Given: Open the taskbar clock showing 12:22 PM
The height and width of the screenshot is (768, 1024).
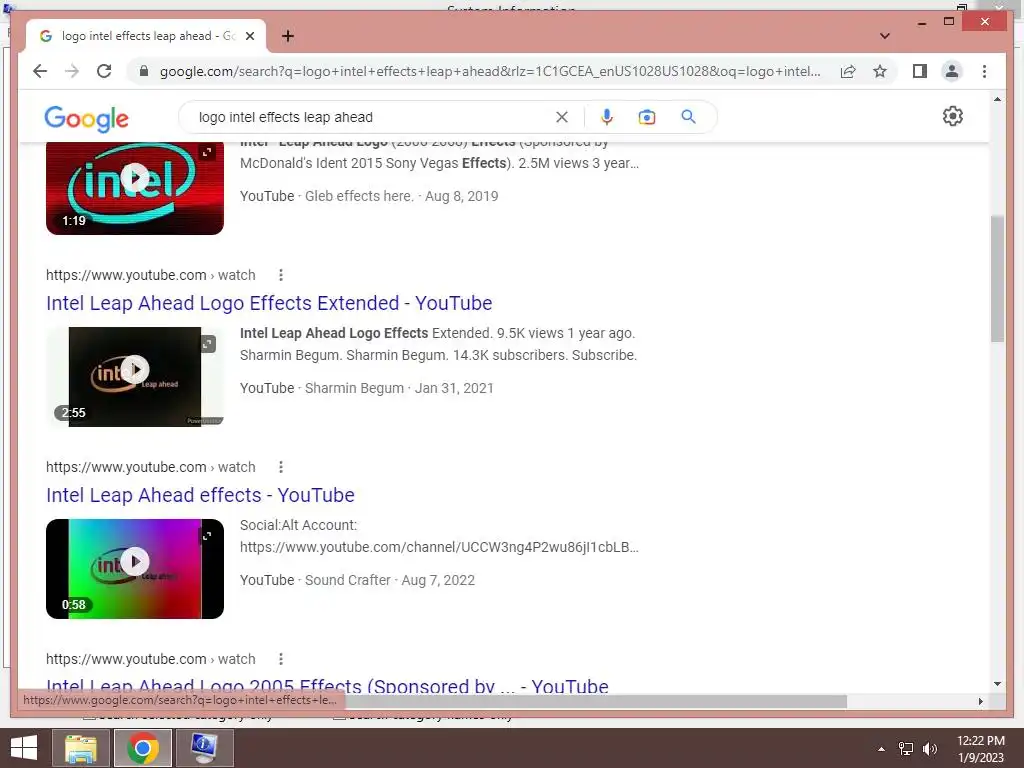Looking at the screenshot, I should point(980,749).
